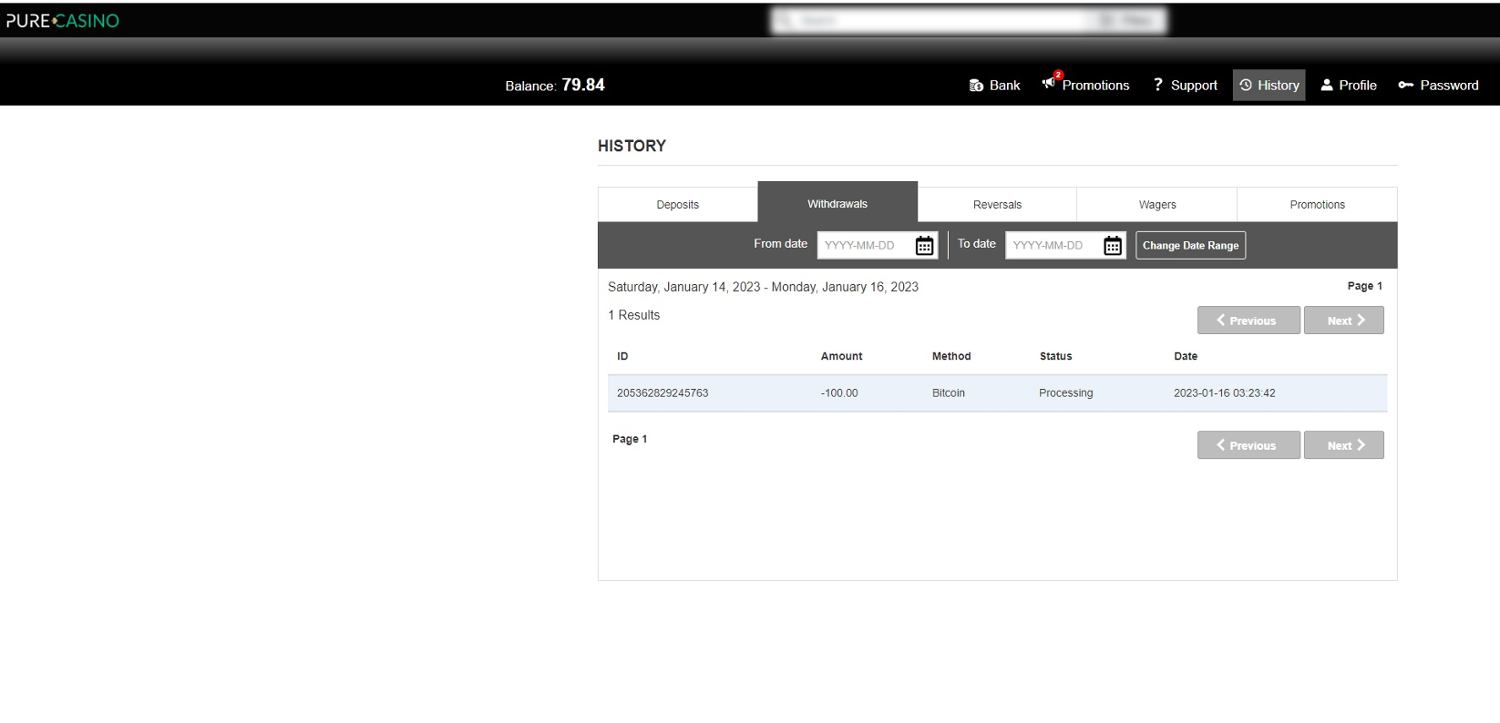Select the Withdrawals tab
Screen dimensions: 1500x723
click(x=837, y=203)
